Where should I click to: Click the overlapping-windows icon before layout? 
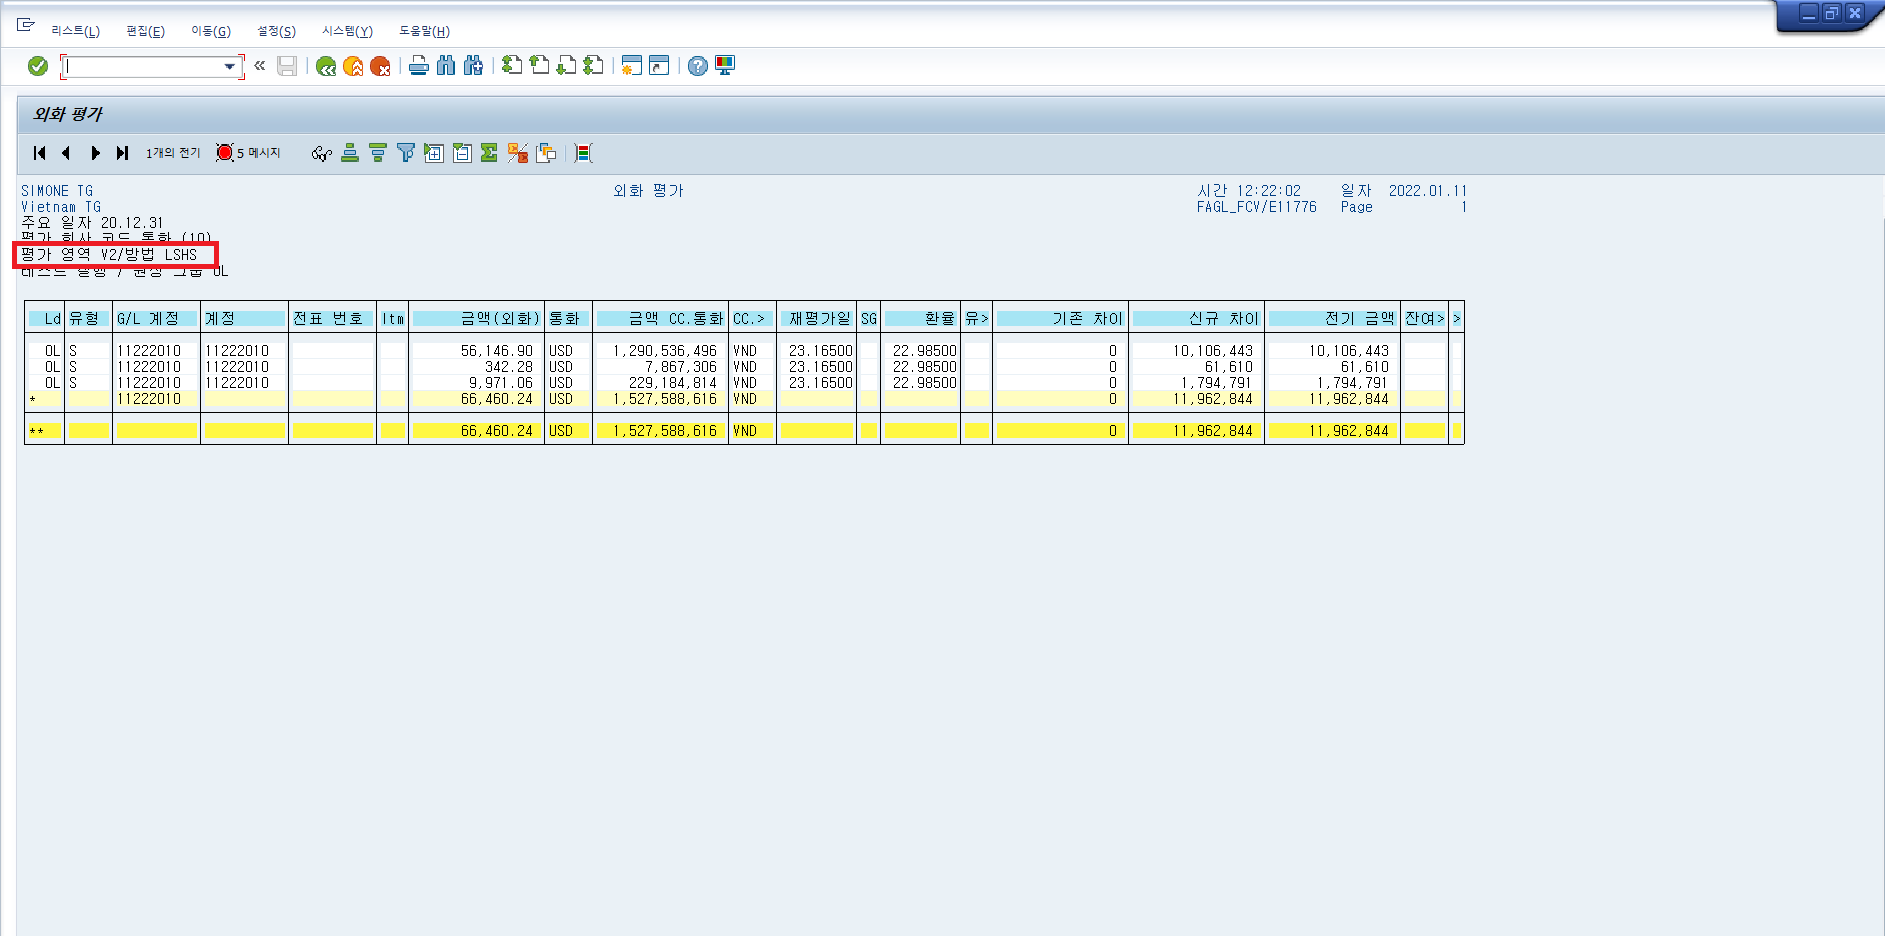546,153
